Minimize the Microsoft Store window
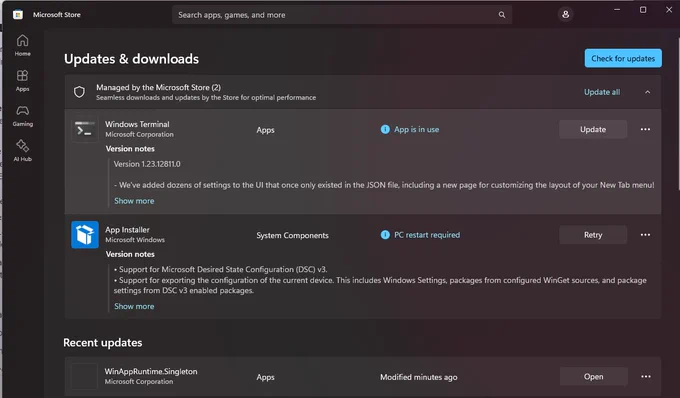The height and width of the screenshot is (398, 680). point(617,10)
